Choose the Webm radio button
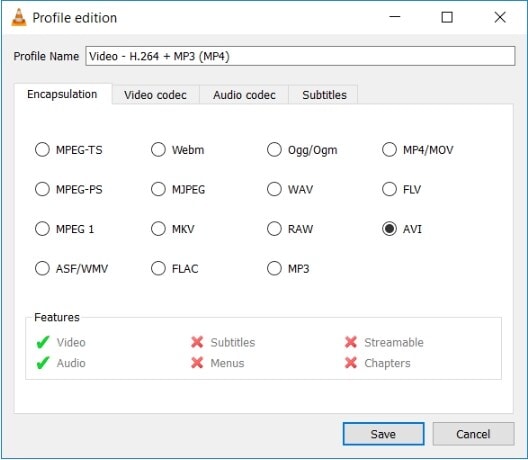 (177, 150)
